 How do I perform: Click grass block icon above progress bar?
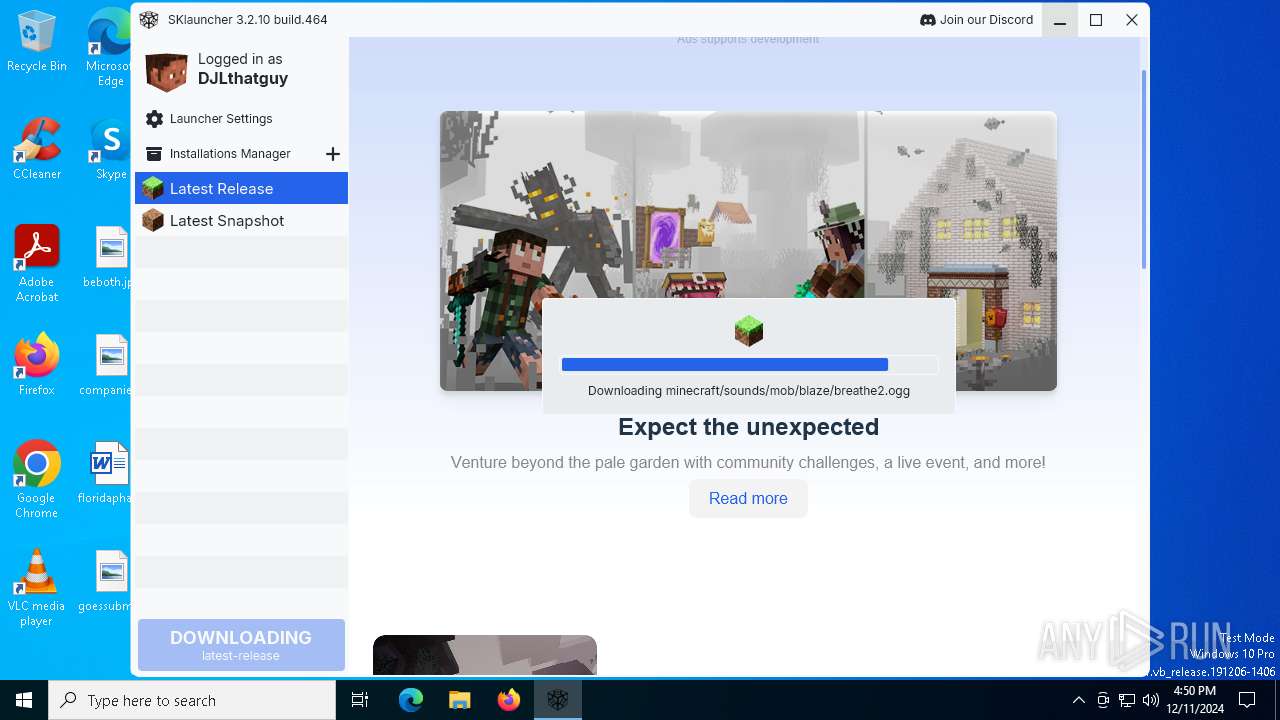click(x=748, y=330)
